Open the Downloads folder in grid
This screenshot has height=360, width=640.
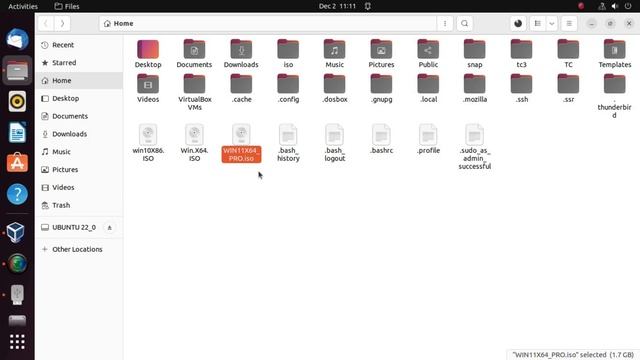[241, 50]
